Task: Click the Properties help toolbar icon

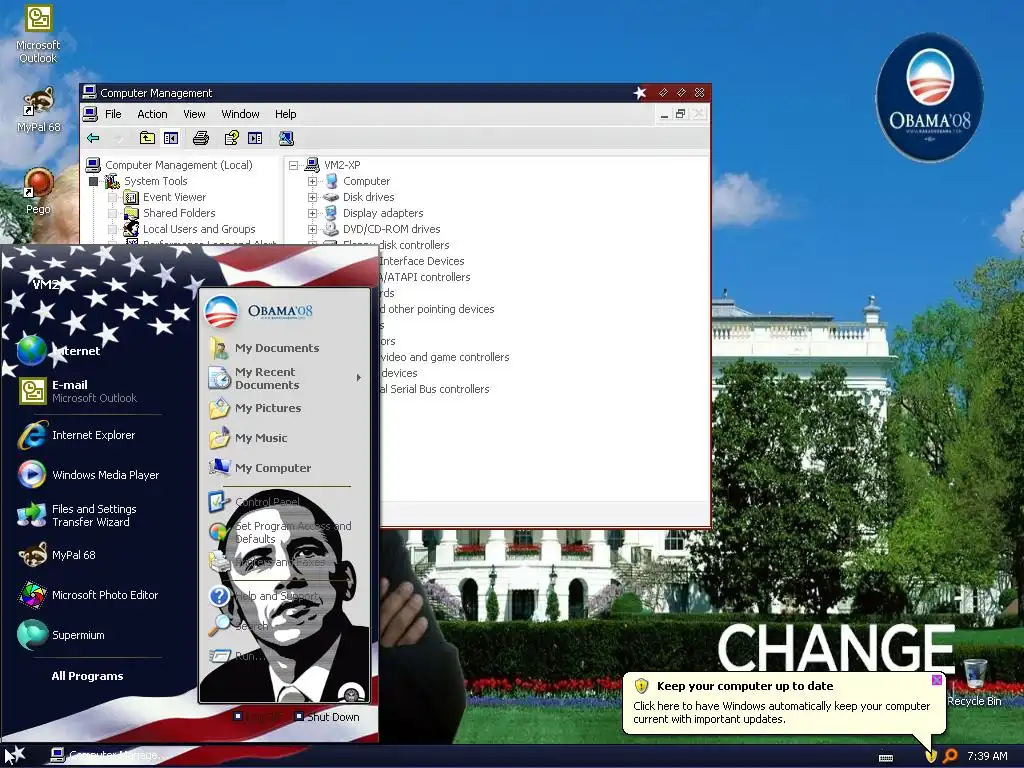Action: (231, 138)
